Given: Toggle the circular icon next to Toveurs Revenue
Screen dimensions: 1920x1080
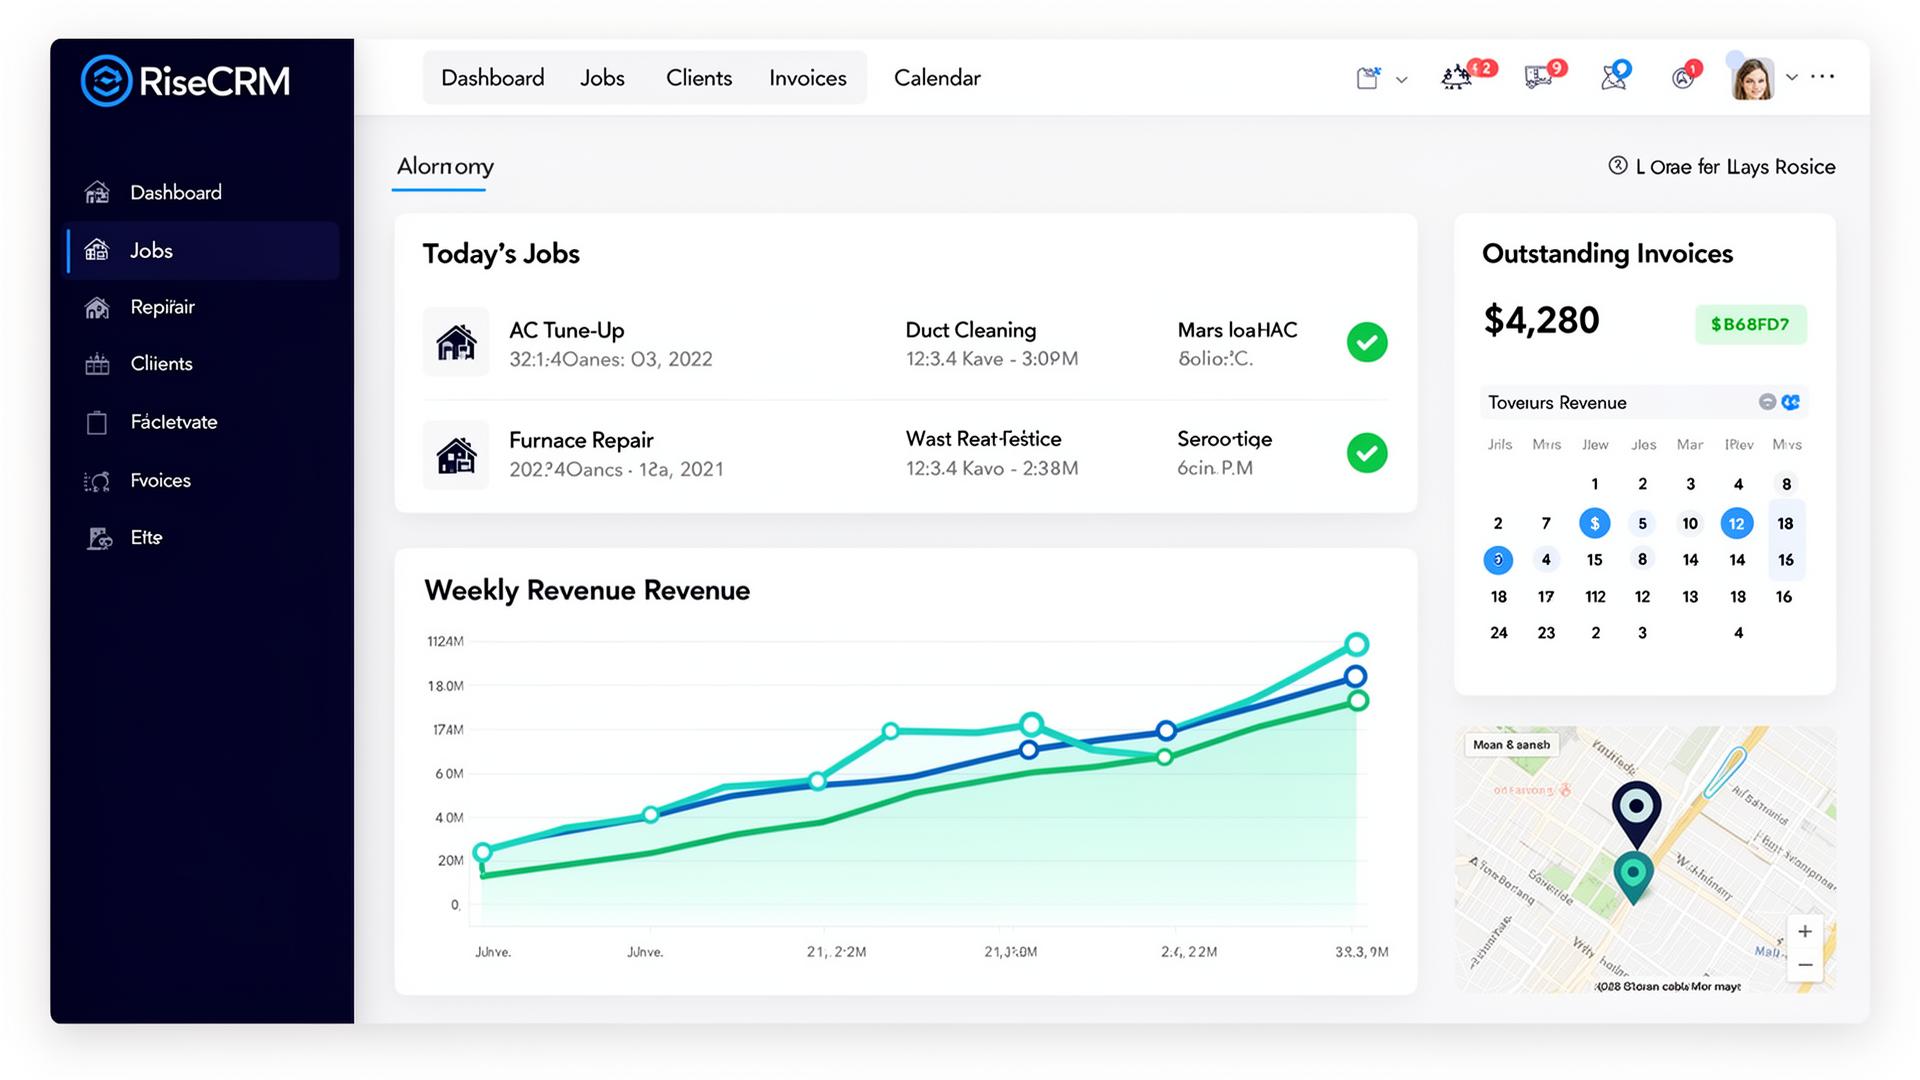Looking at the screenshot, I should click(x=1766, y=402).
